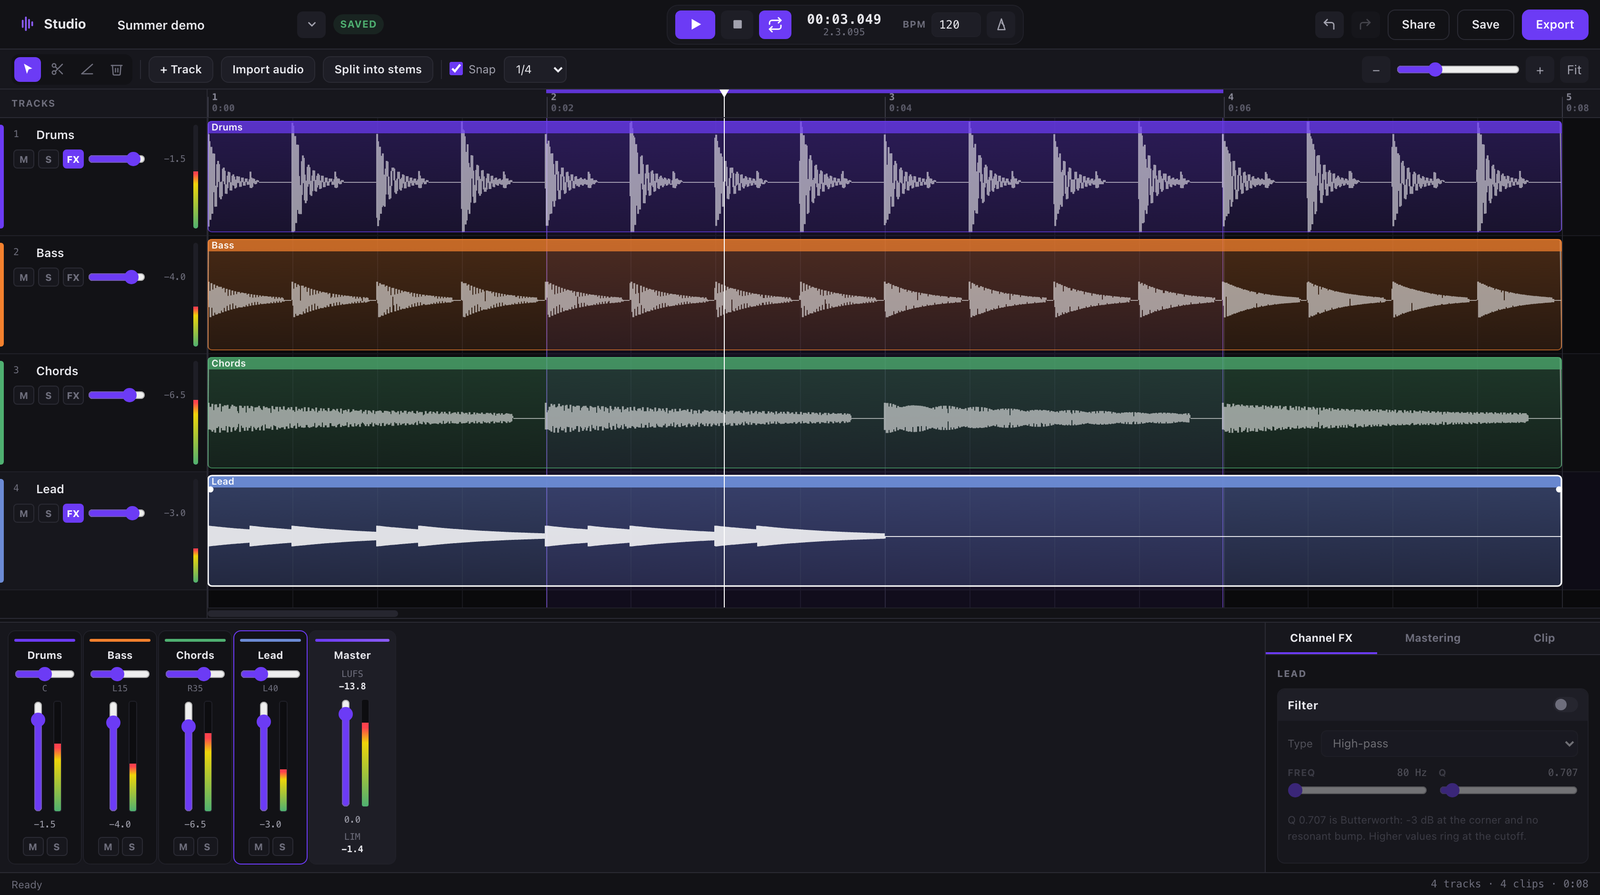Solo the Drums track in track list

point(48,159)
